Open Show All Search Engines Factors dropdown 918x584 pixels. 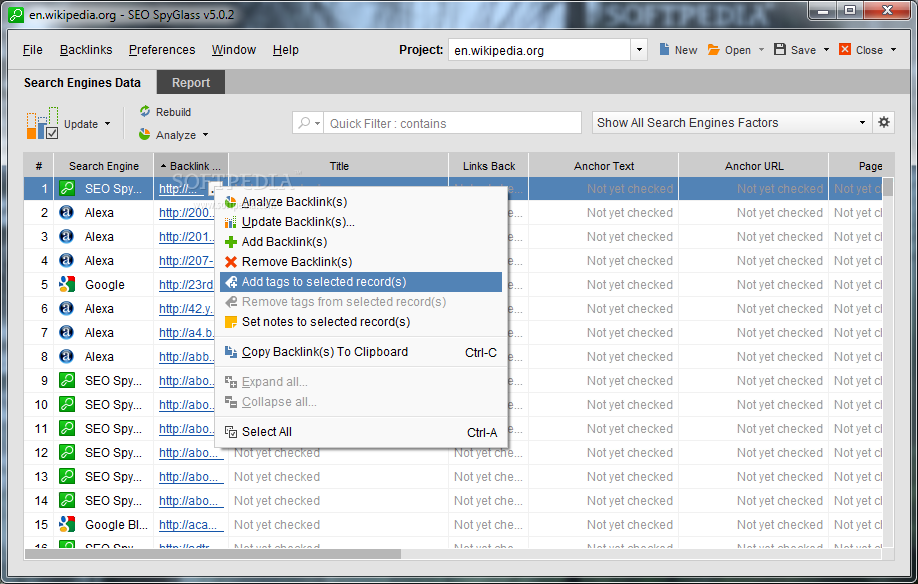click(x=862, y=122)
